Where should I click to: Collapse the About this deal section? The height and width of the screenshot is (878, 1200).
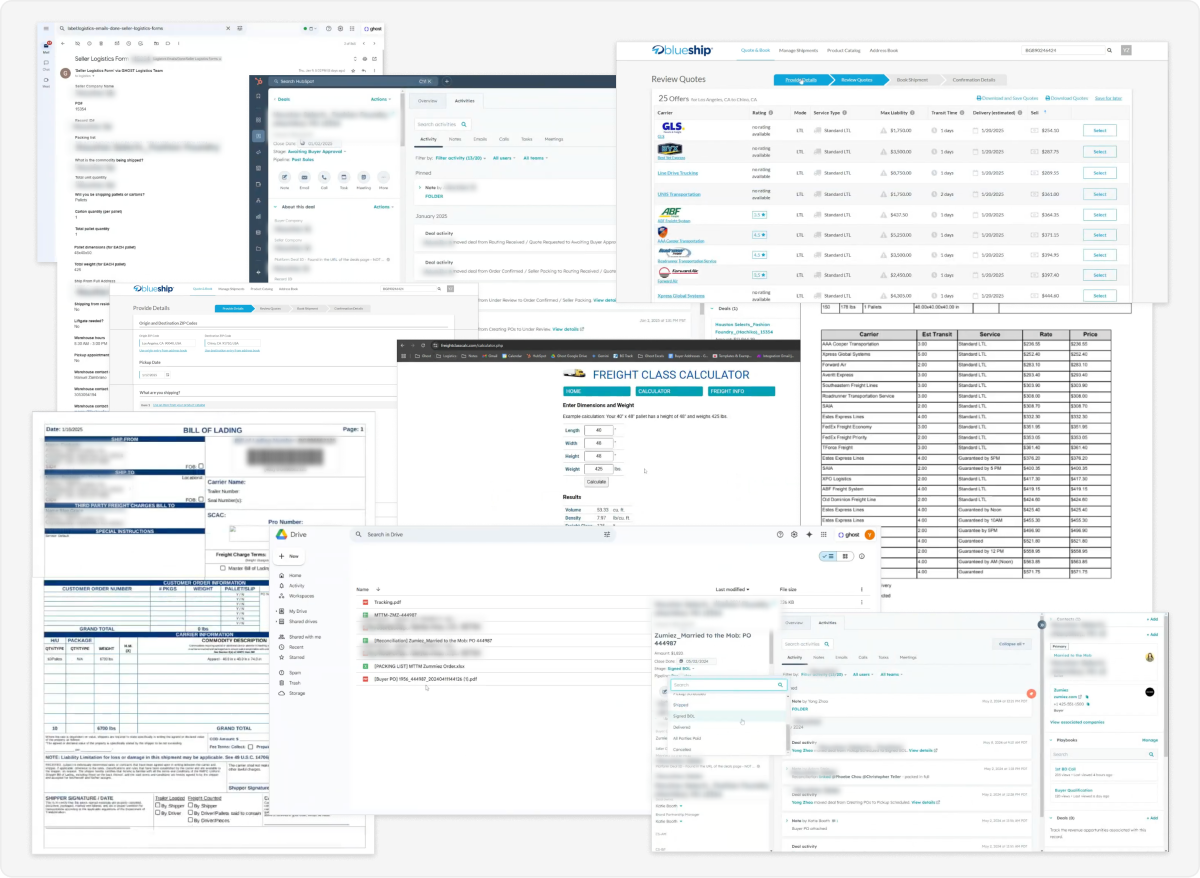click(x=274, y=207)
